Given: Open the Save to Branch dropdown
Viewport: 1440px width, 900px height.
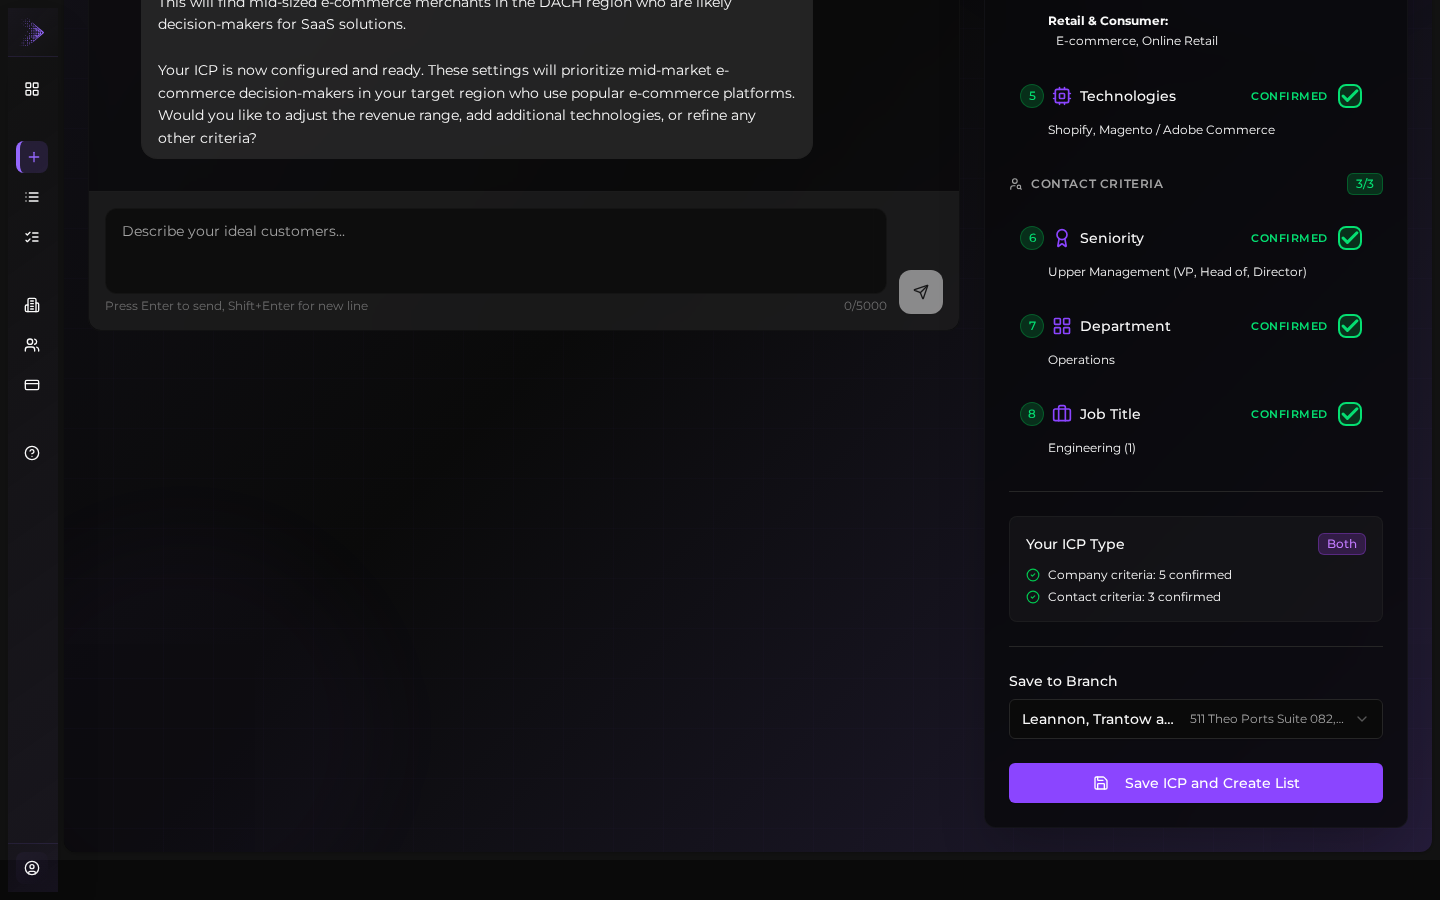Looking at the screenshot, I should pyautogui.click(x=1196, y=719).
